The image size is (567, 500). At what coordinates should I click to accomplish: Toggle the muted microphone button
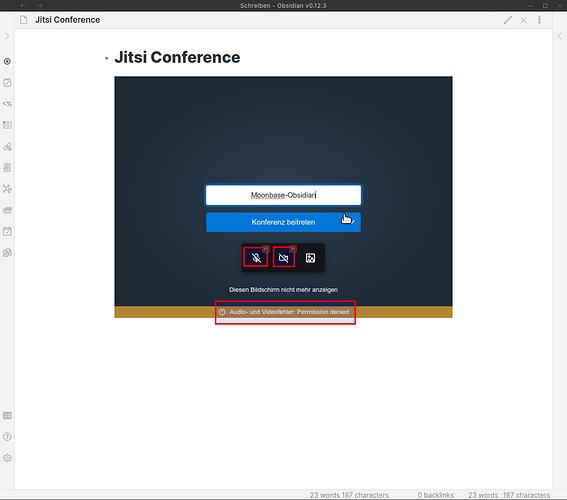coord(256,258)
